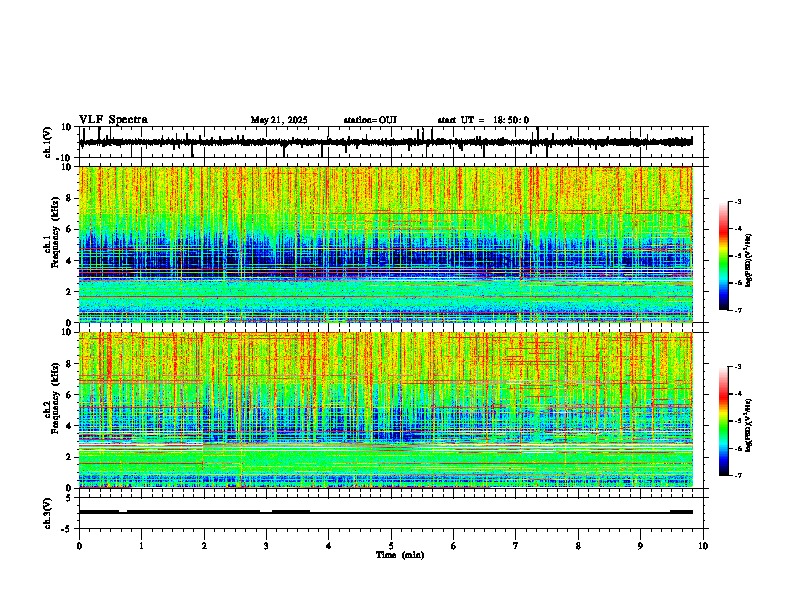Click the ch.1 voltage waveform trace panel
The height and width of the screenshot is (612, 792).
(393, 142)
